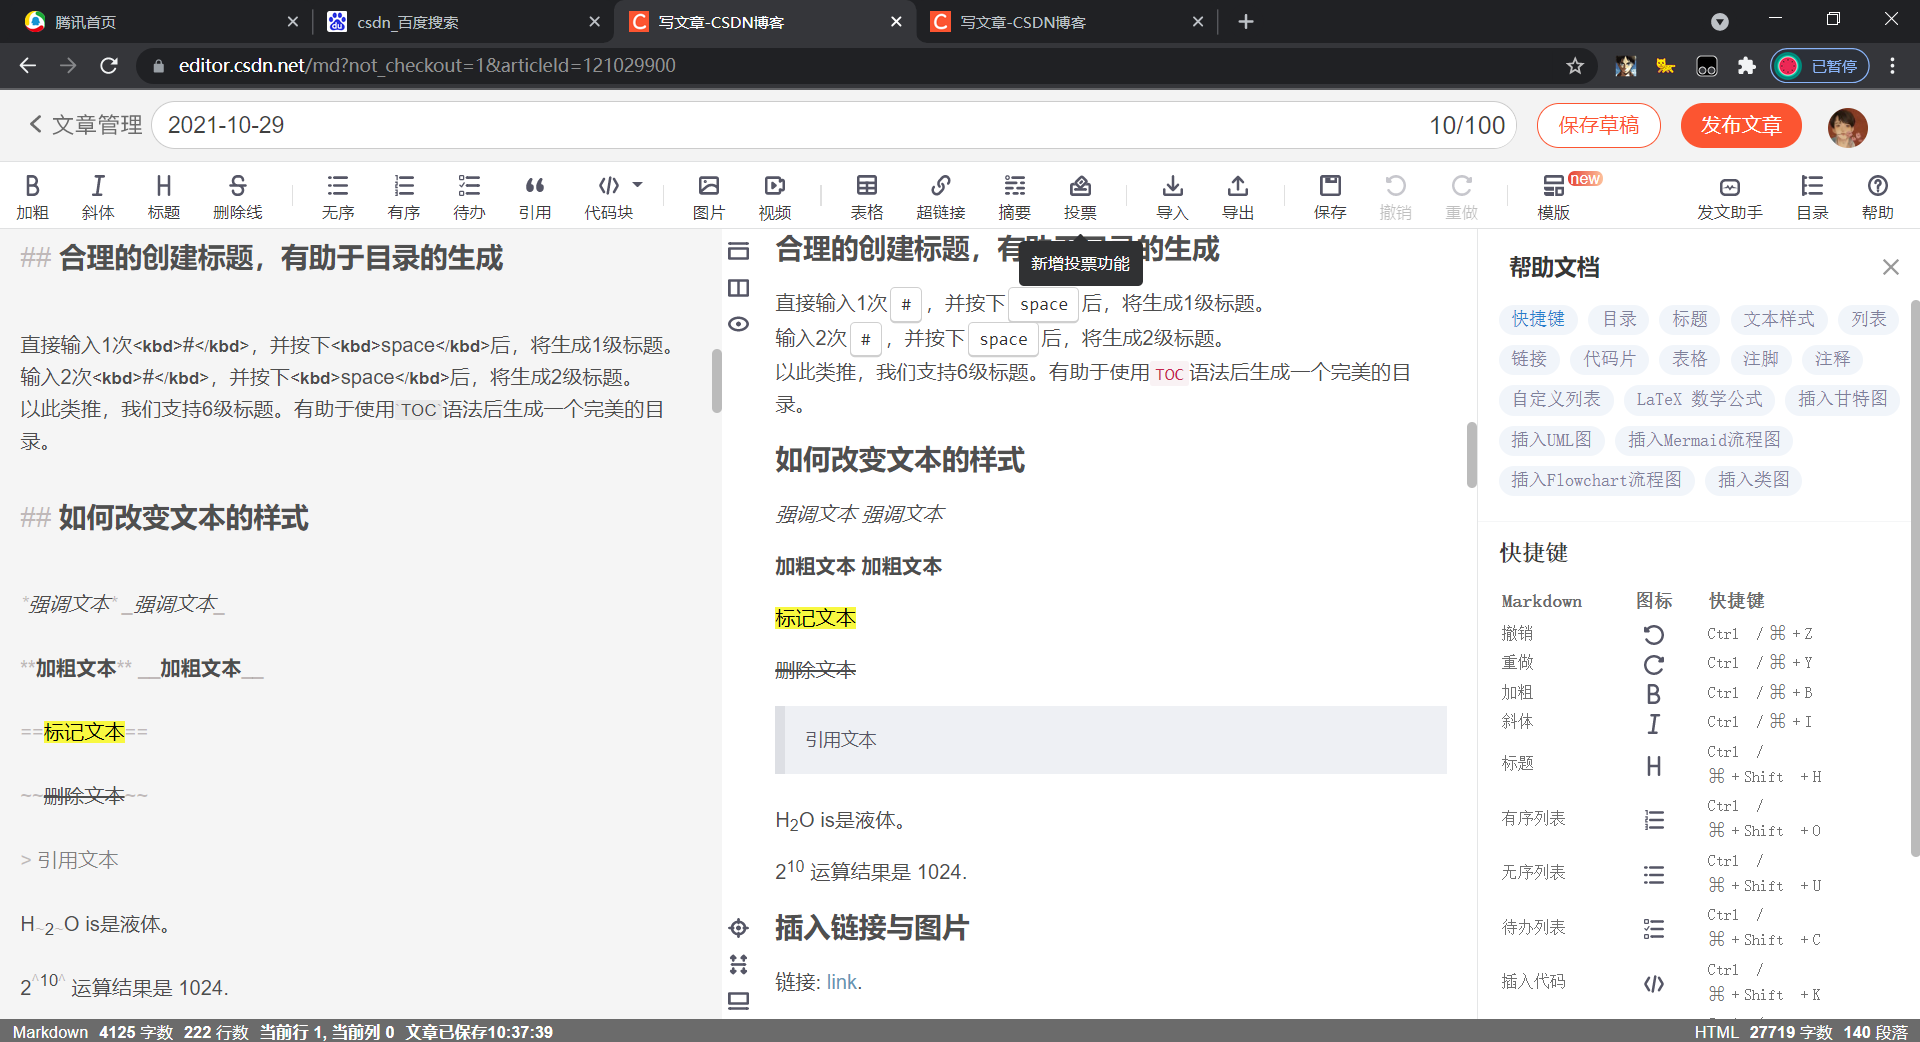The width and height of the screenshot is (1920, 1042).
Task: Select 插入类图 help tag
Action: coord(1754,480)
